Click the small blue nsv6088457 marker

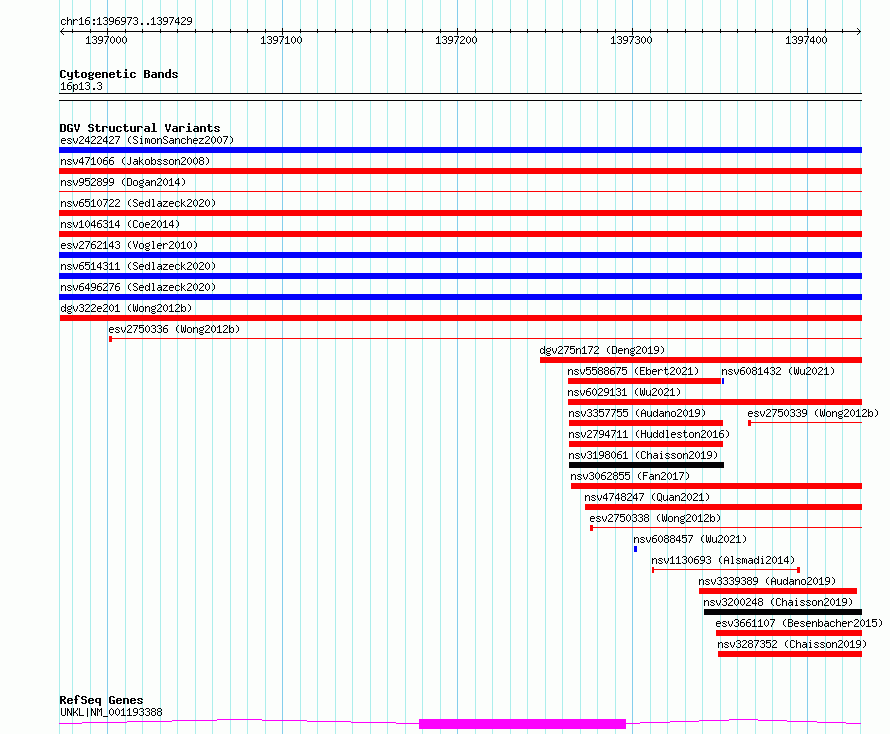pos(635,549)
